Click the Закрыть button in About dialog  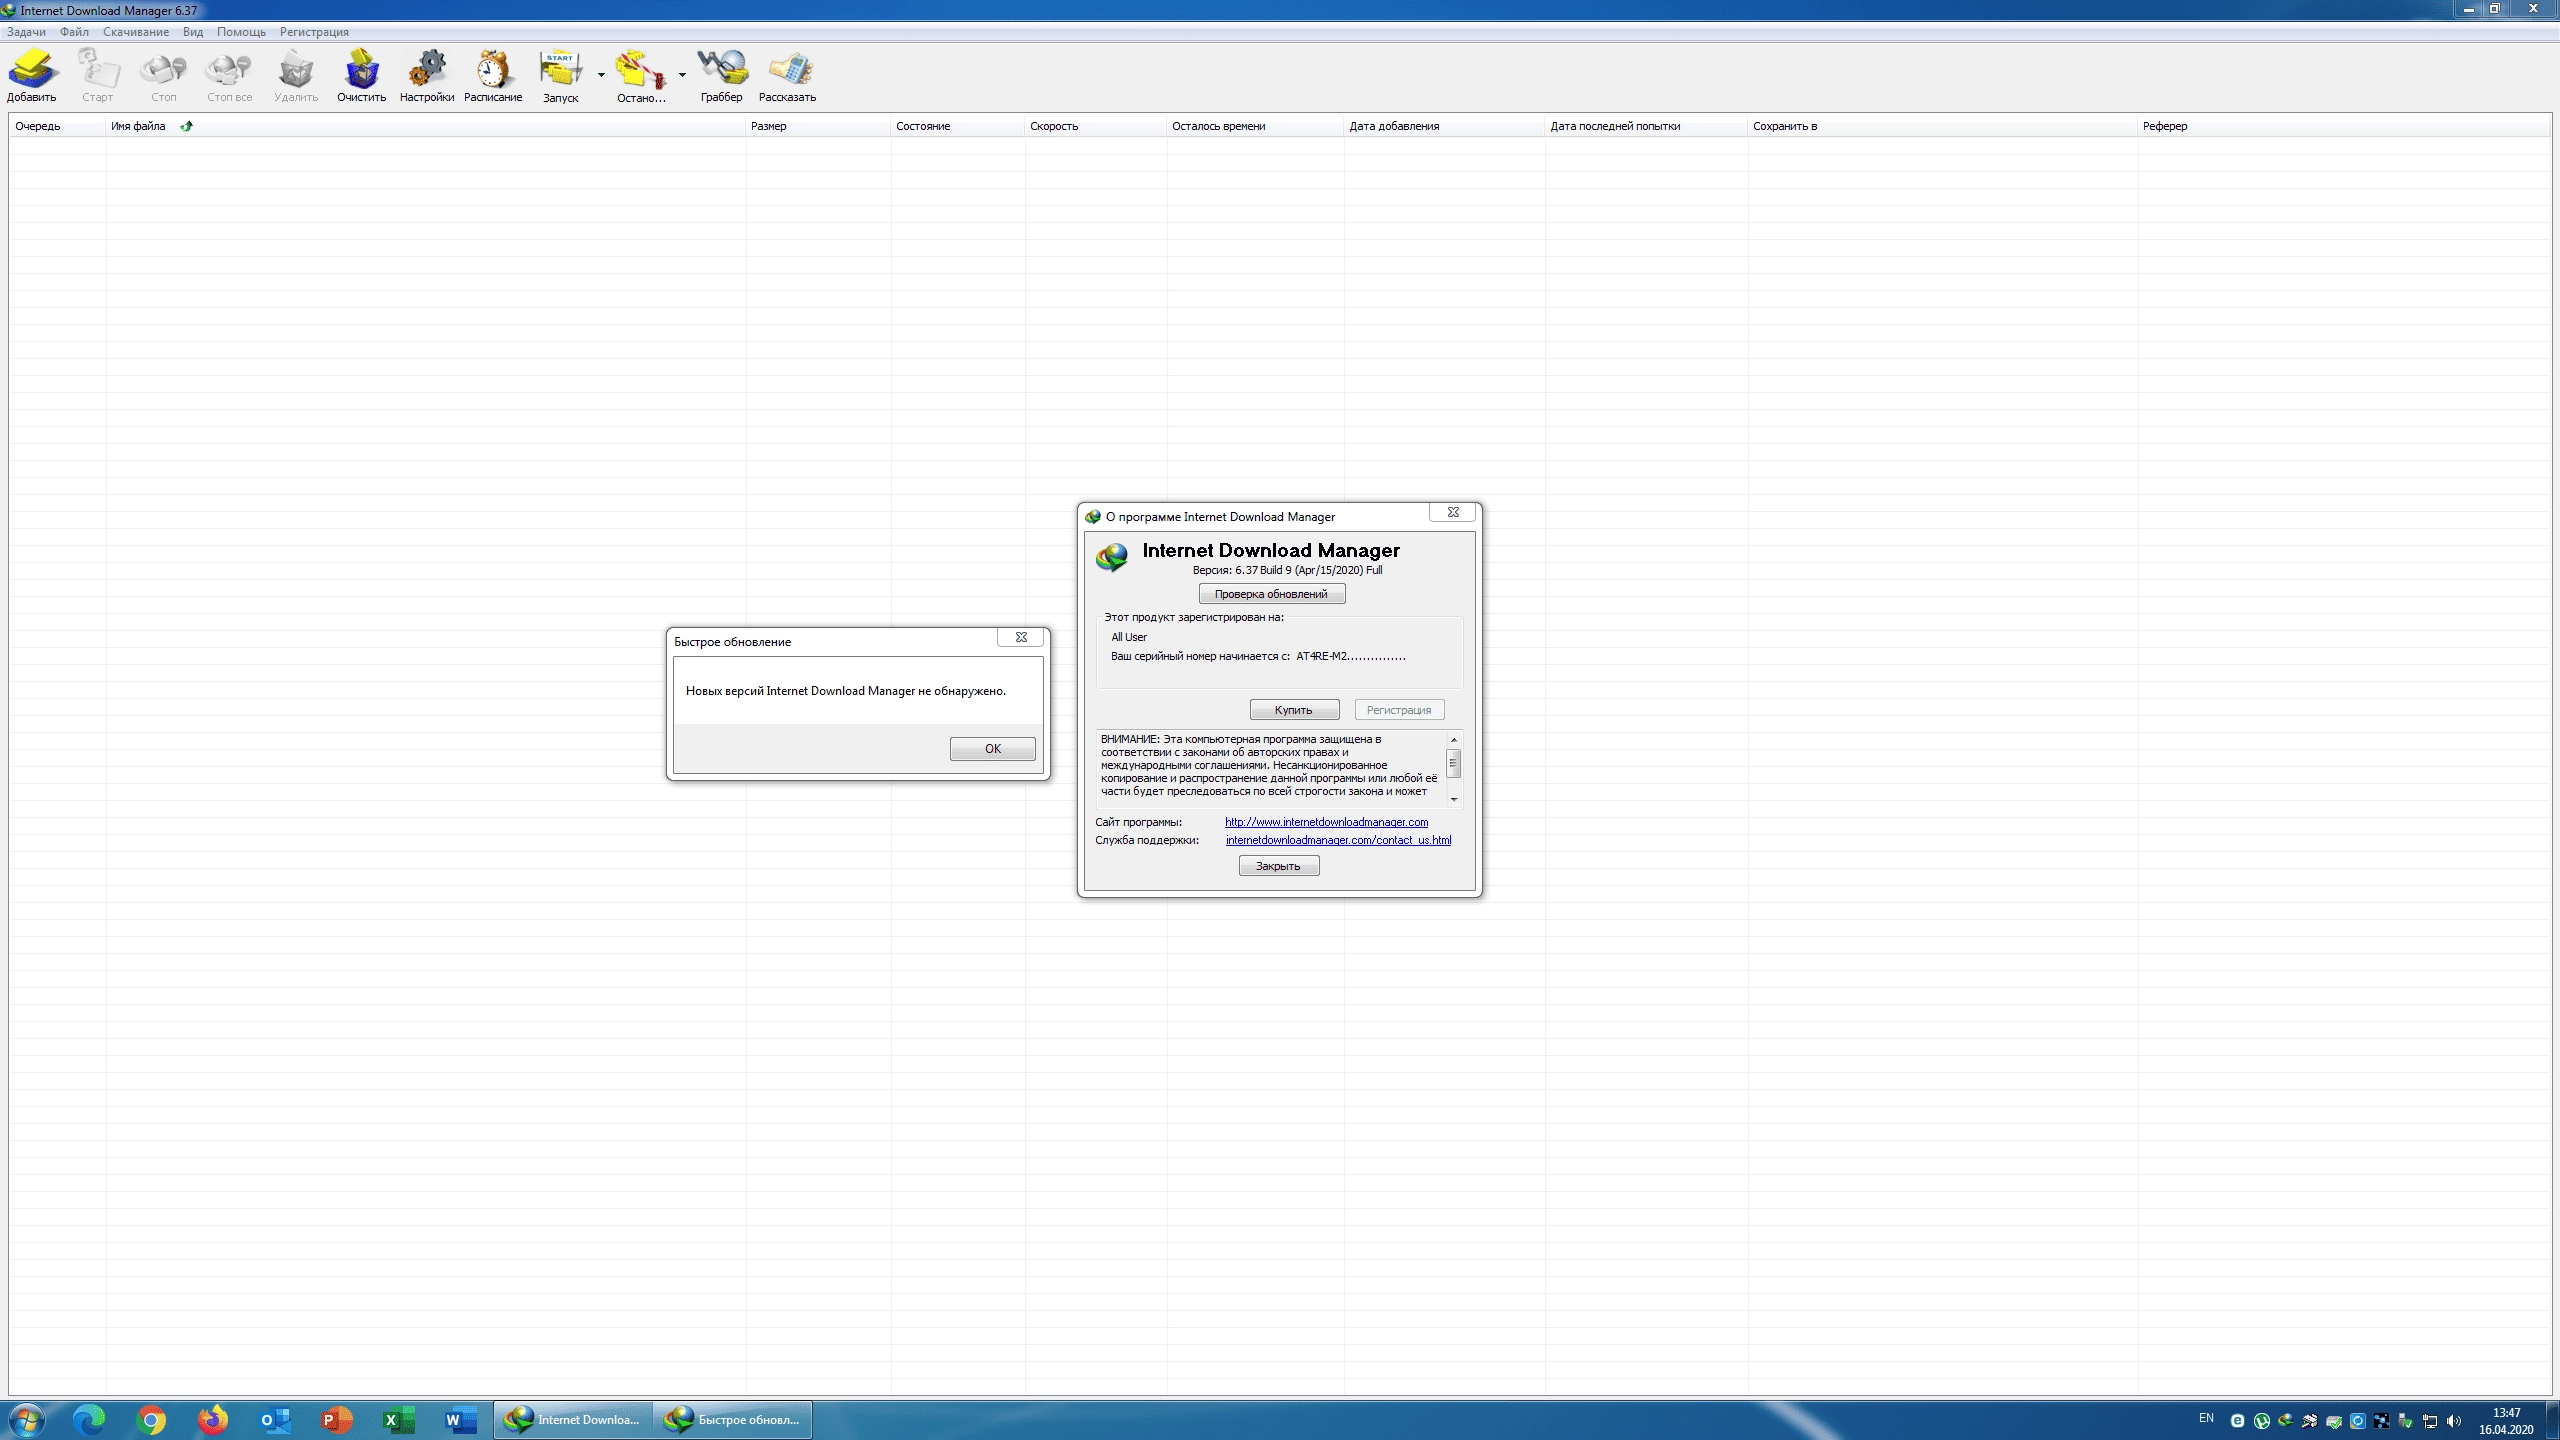(1279, 866)
